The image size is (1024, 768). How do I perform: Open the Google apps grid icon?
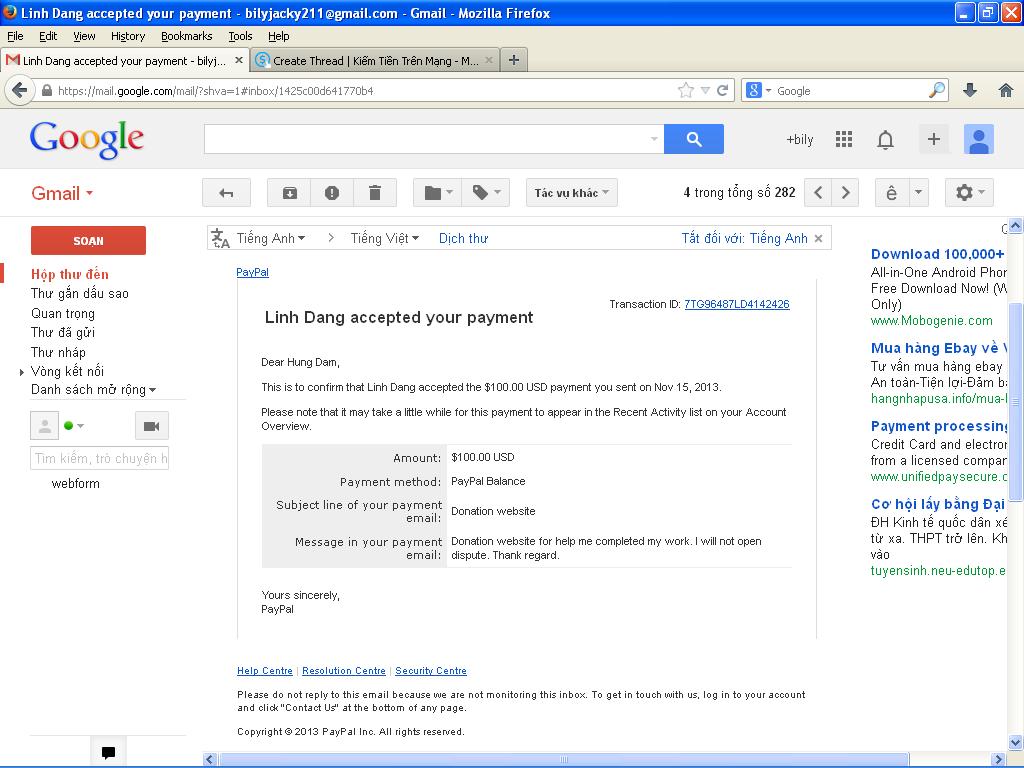[844, 139]
